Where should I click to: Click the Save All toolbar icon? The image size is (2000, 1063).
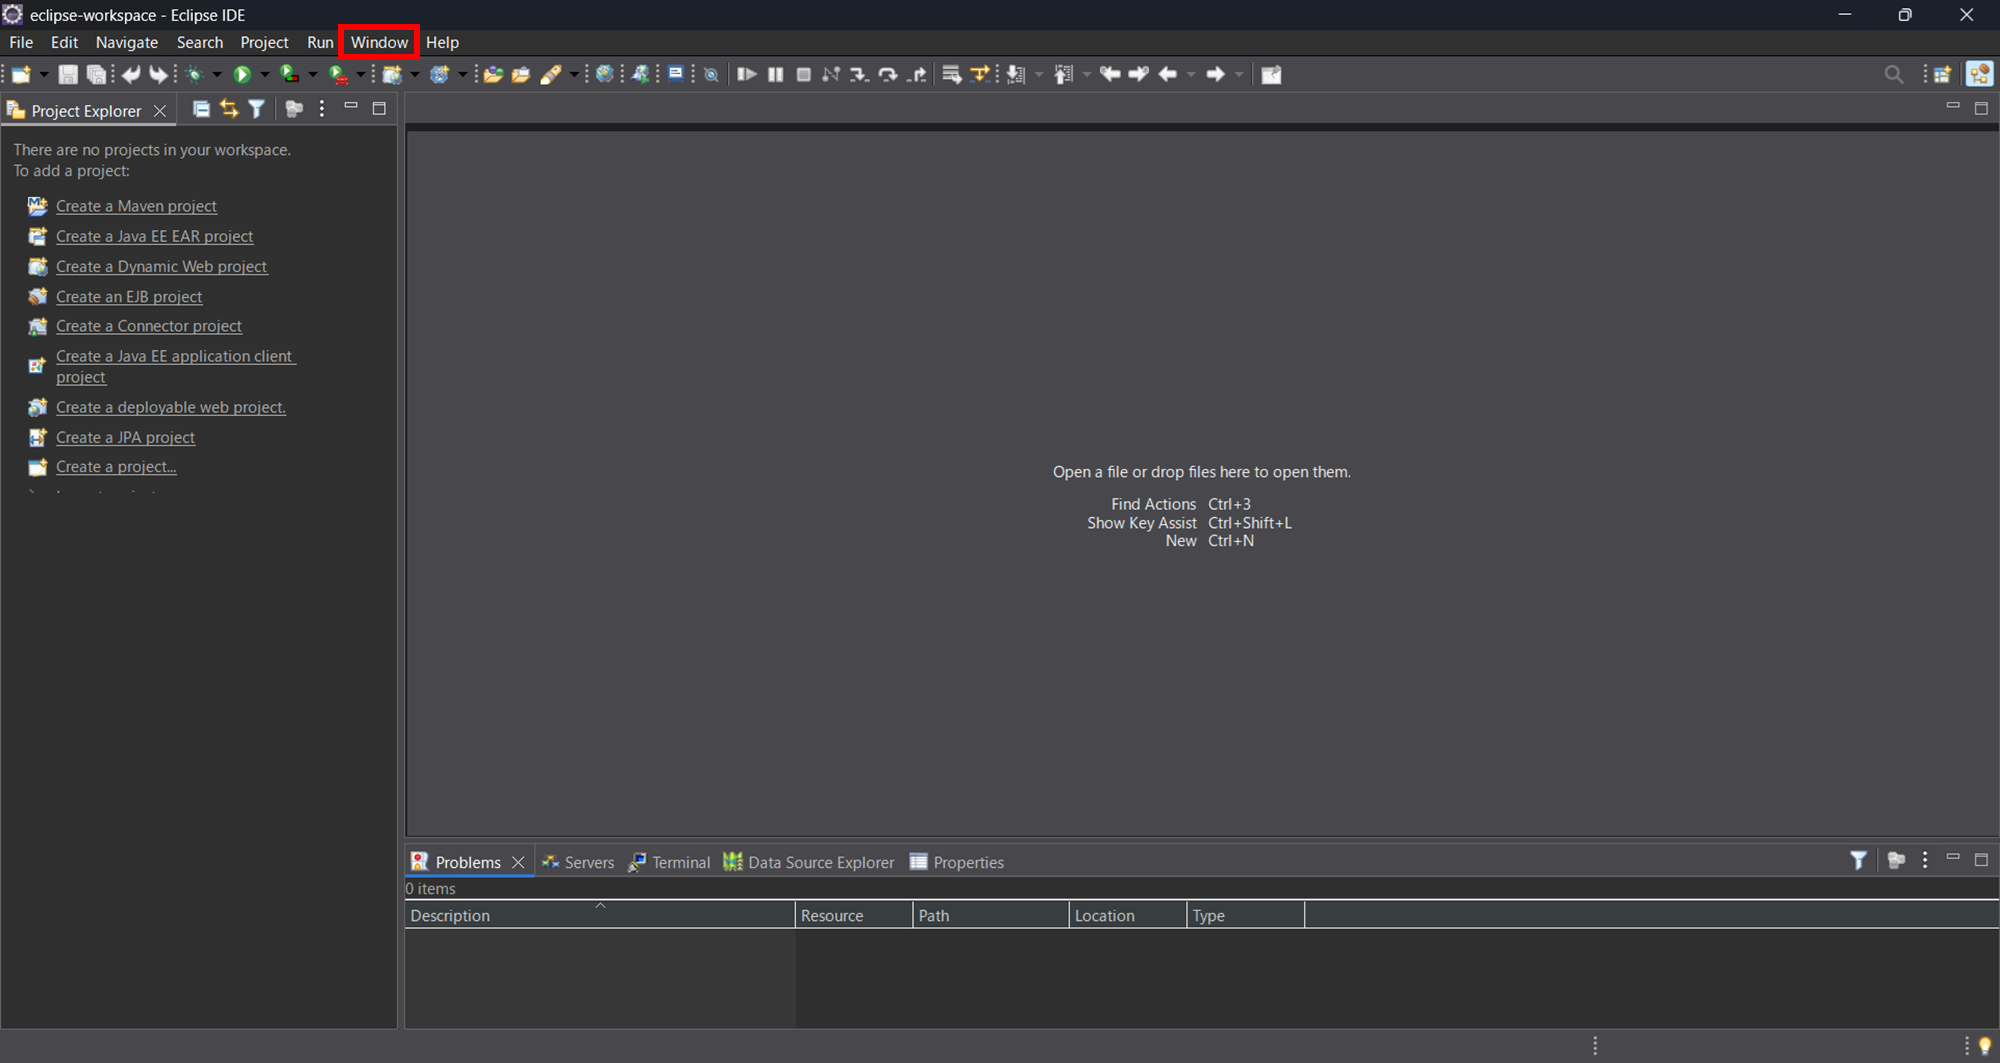pyautogui.click(x=96, y=74)
